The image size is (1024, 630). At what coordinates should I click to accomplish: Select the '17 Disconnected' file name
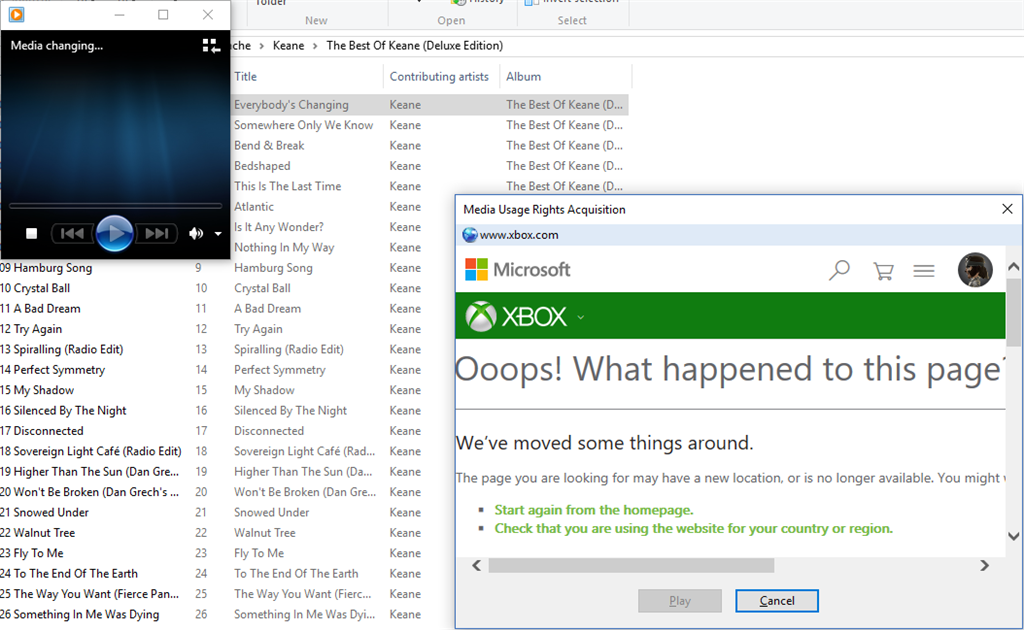[42, 431]
